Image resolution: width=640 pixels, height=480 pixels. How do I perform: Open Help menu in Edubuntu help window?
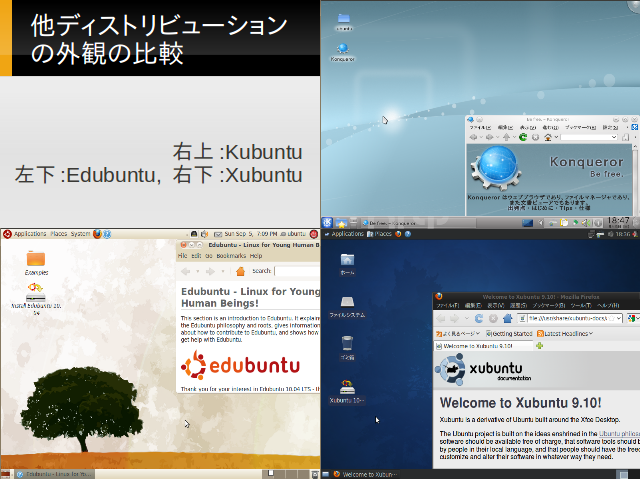click(x=256, y=256)
